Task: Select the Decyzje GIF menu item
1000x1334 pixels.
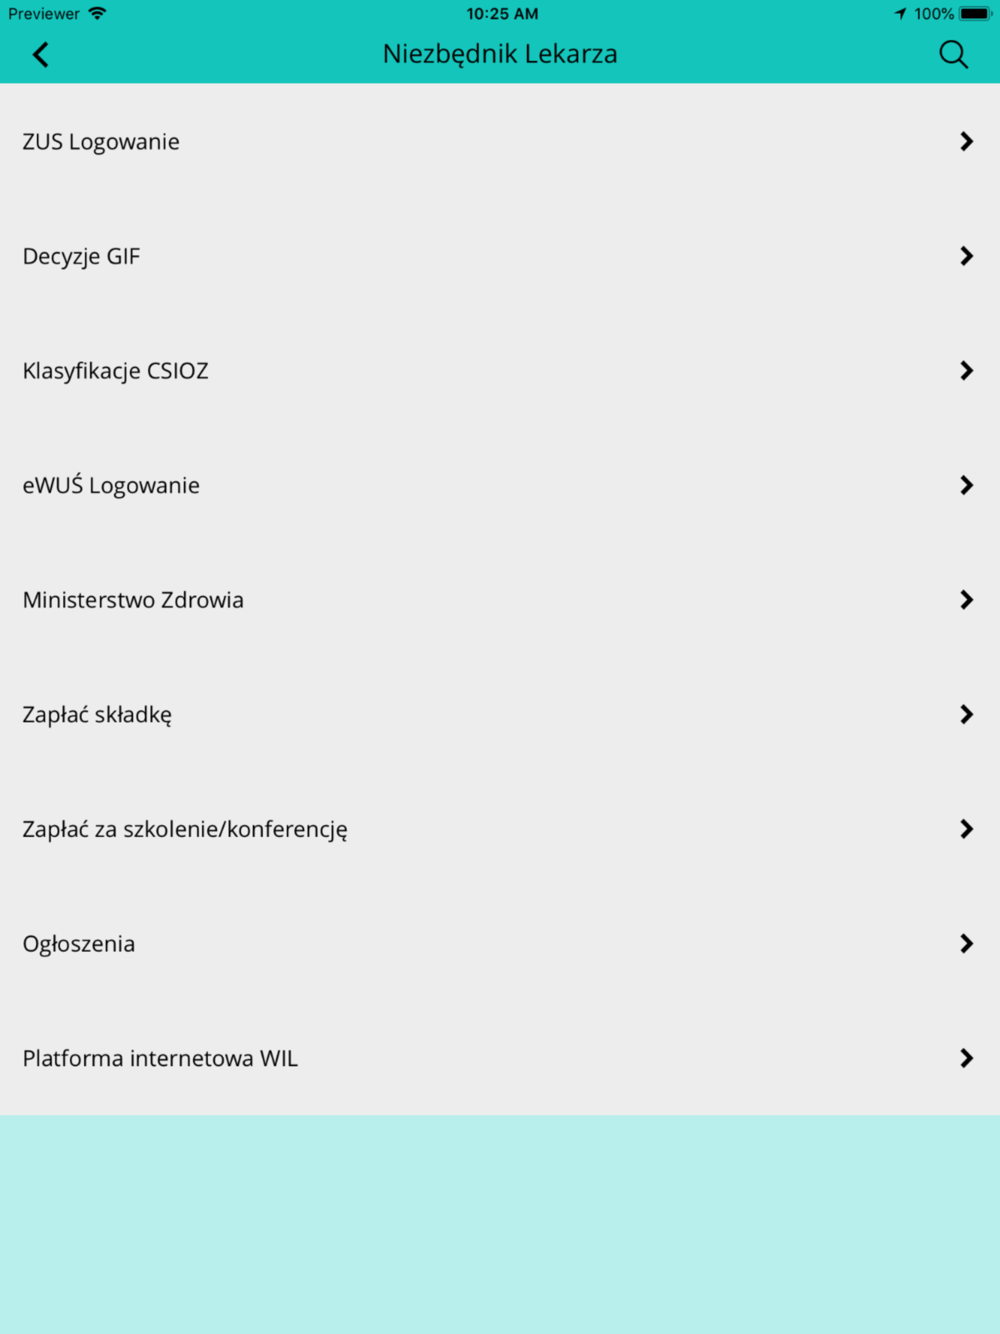Action: [x=500, y=256]
